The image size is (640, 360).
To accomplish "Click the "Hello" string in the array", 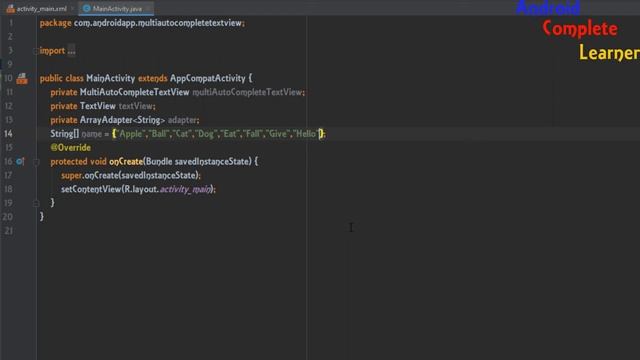I will [305, 134].
